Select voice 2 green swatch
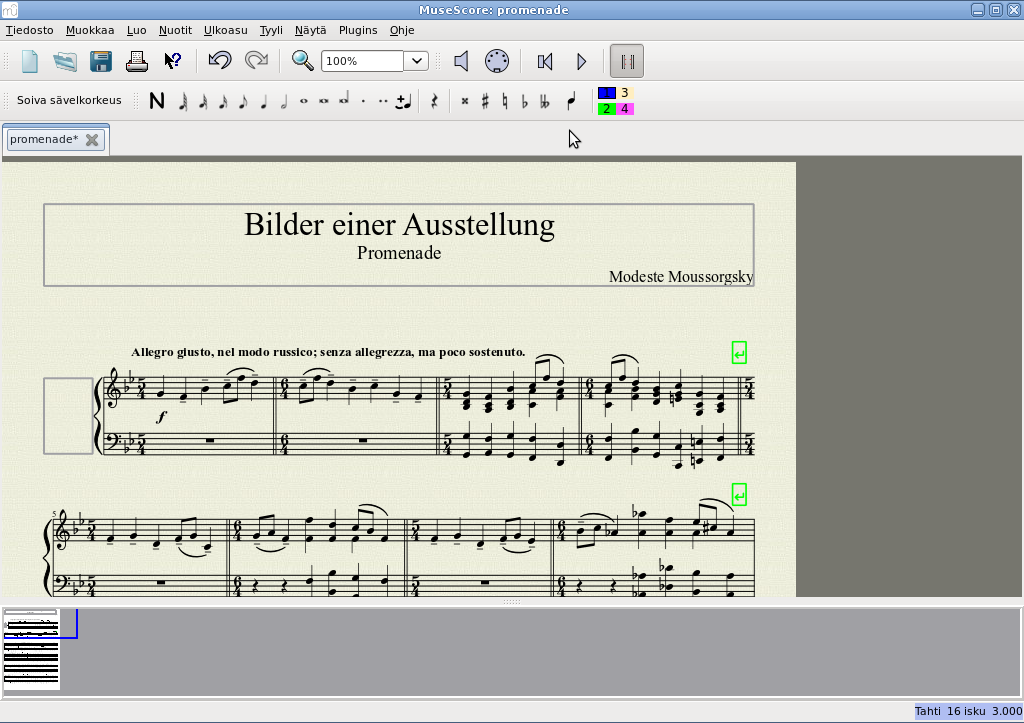Viewport: 1024px width, 723px height. click(606, 109)
